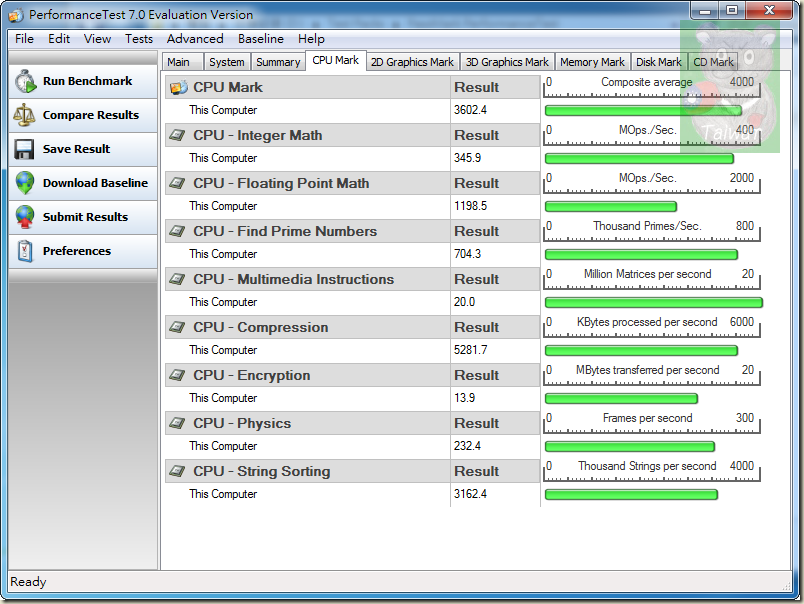Click the CPU - String Sorting header row
This screenshot has height=604, width=804.
point(353,471)
